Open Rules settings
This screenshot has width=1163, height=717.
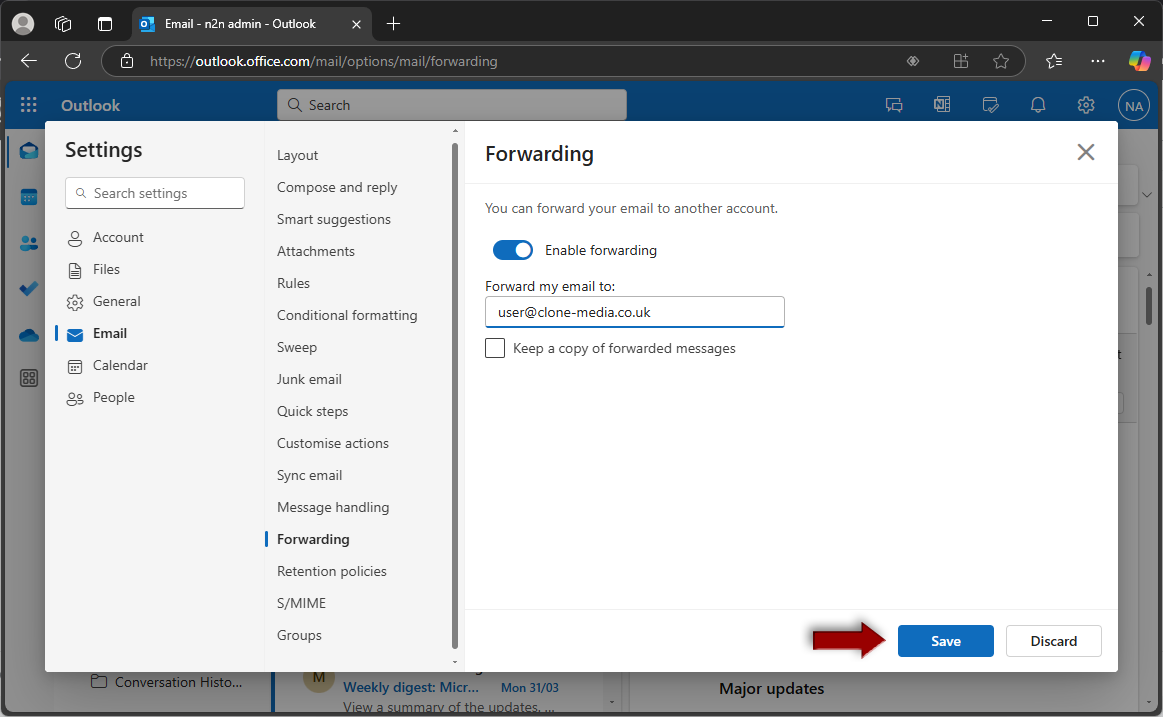[293, 282]
